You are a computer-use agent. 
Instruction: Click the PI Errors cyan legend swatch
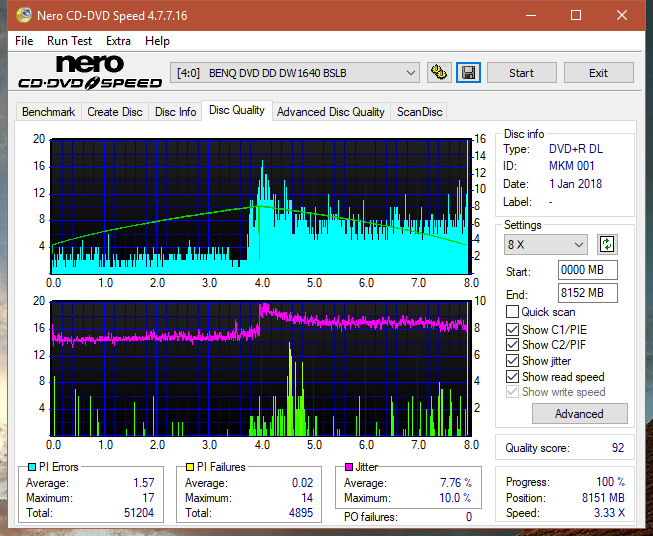pyautogui.click(x=32, y=467)
